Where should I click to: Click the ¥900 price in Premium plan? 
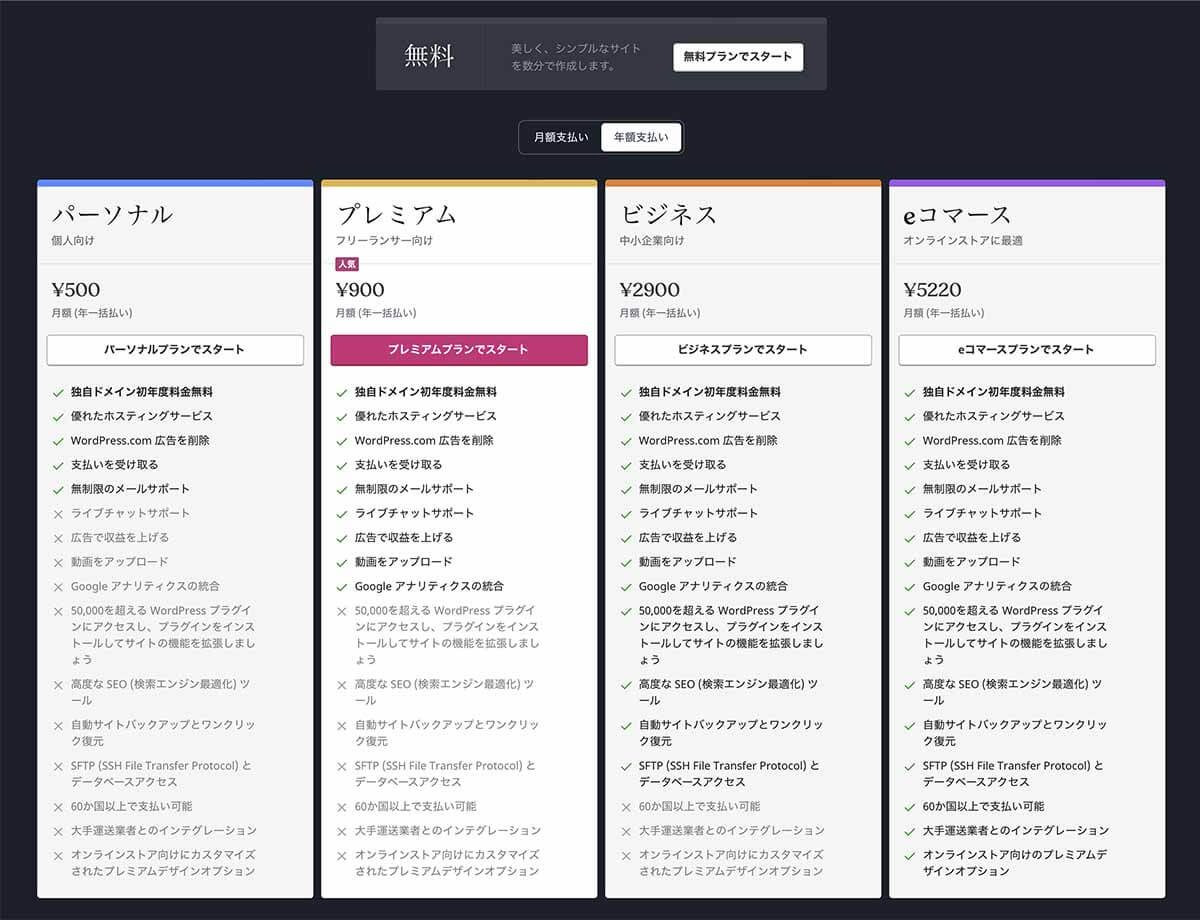[x=360, y=290]
